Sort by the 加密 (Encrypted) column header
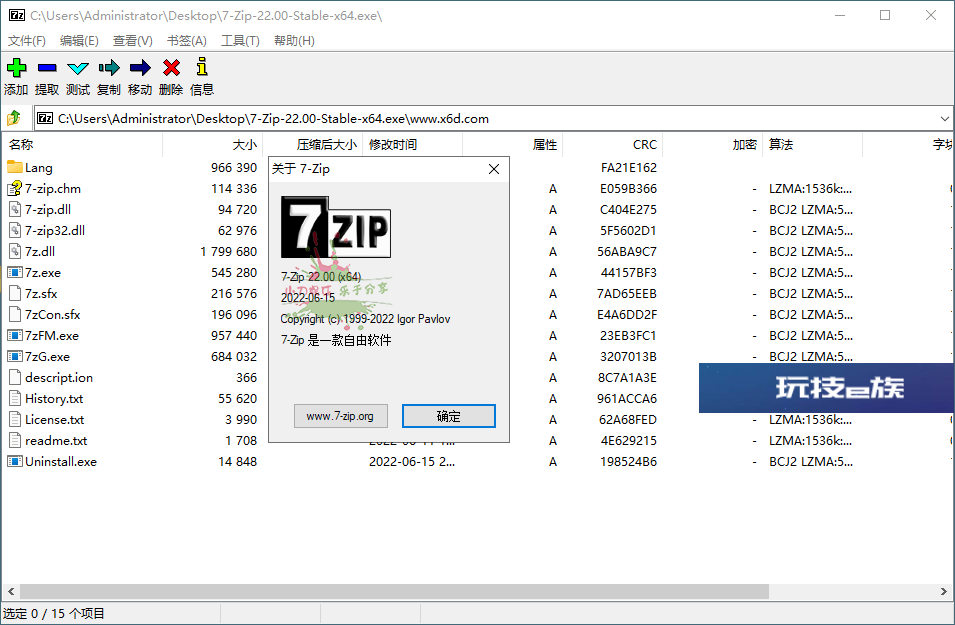 click(x=712, y=144)
